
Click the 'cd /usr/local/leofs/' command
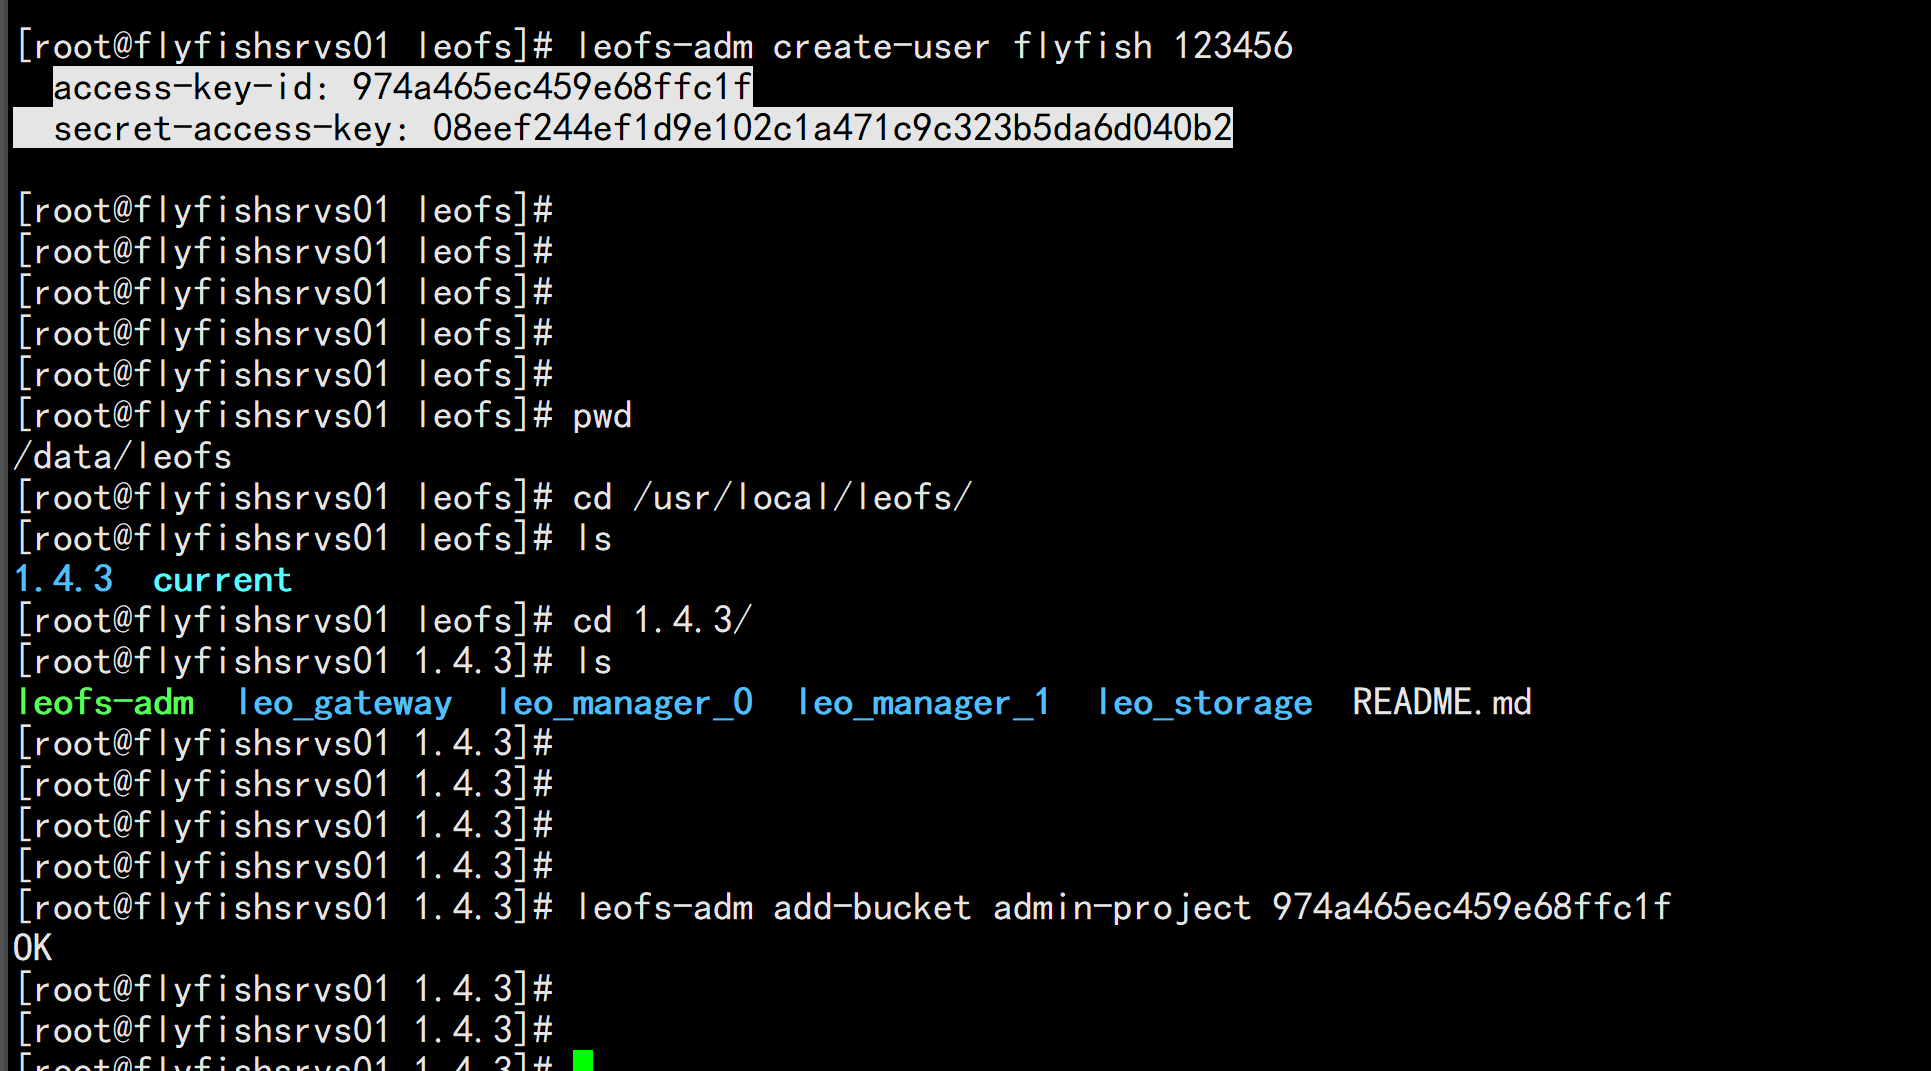[772, 498]
